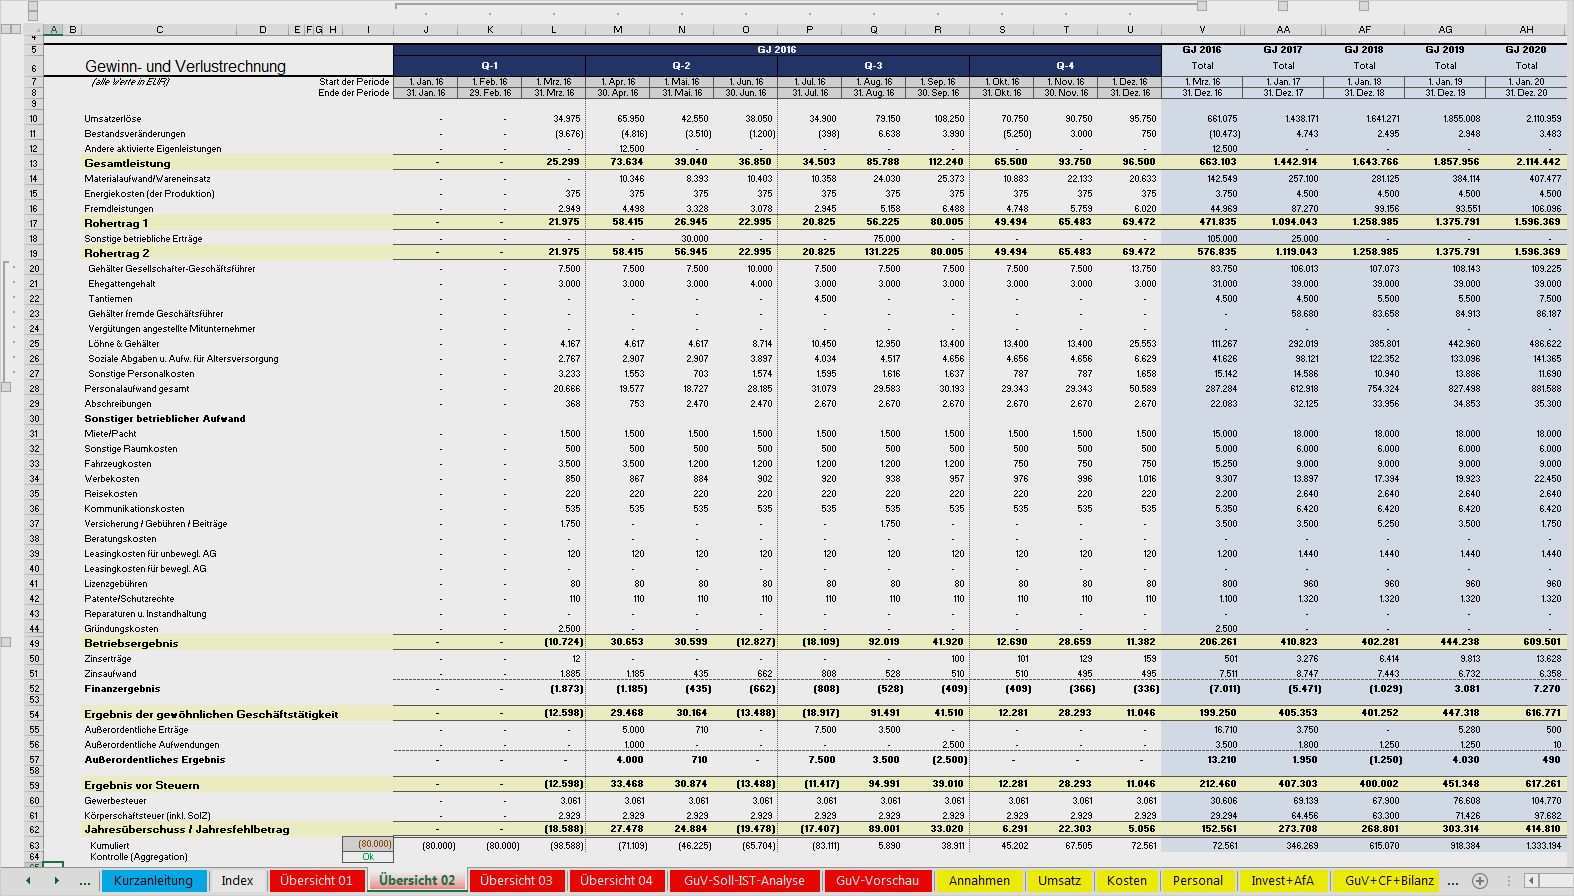Select 'Ergebnis der gewöhnlichen Geschäftstätigkeit' label
Image resolution: width=1574 pixels, height=896 pixels.
[211, 714]
